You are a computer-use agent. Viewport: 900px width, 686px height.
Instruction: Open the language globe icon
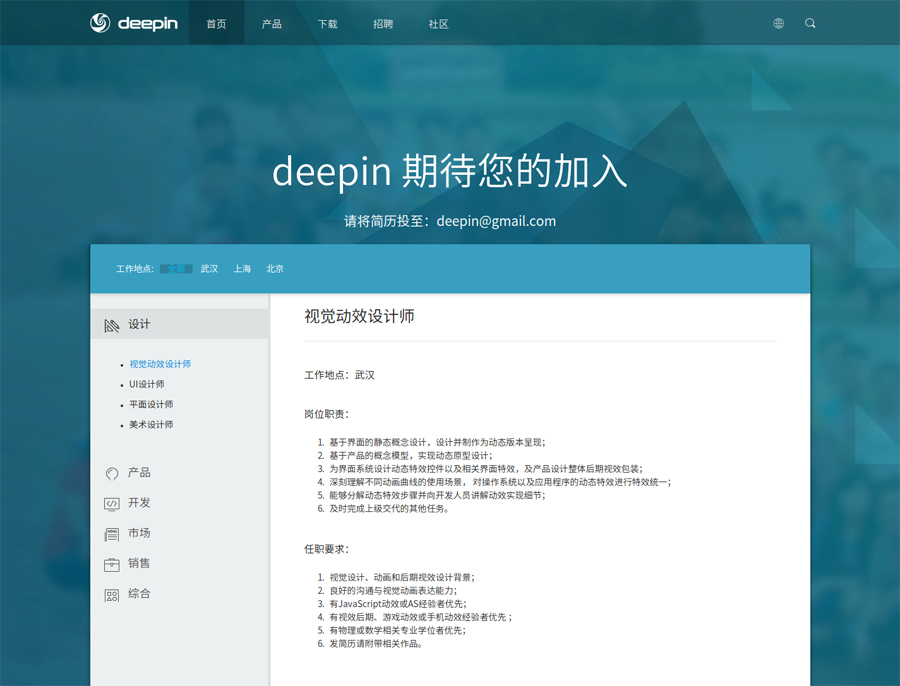coord(778,23)
